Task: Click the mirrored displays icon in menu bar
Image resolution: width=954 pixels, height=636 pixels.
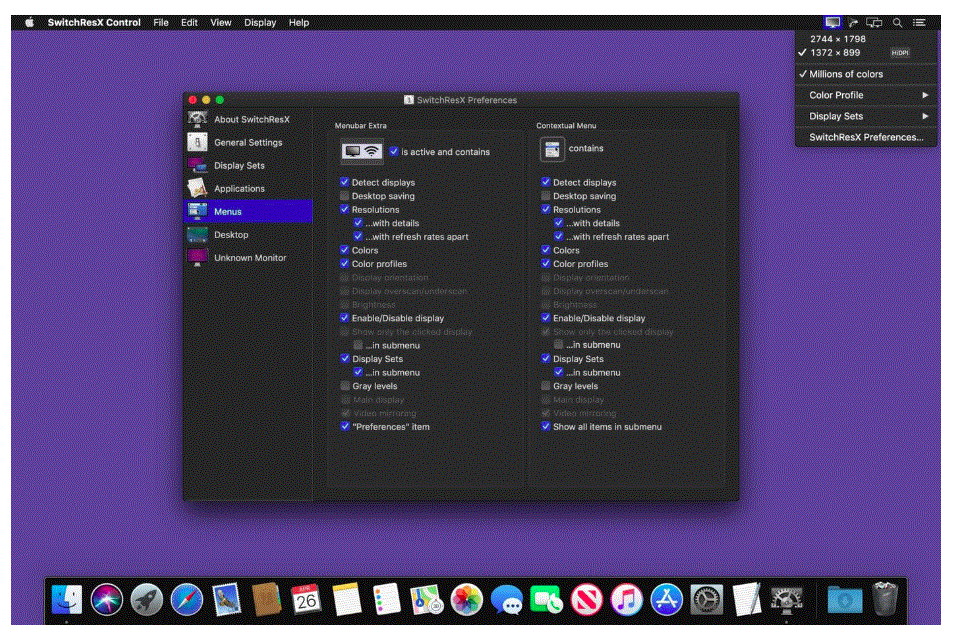Action: click(874, 23)
